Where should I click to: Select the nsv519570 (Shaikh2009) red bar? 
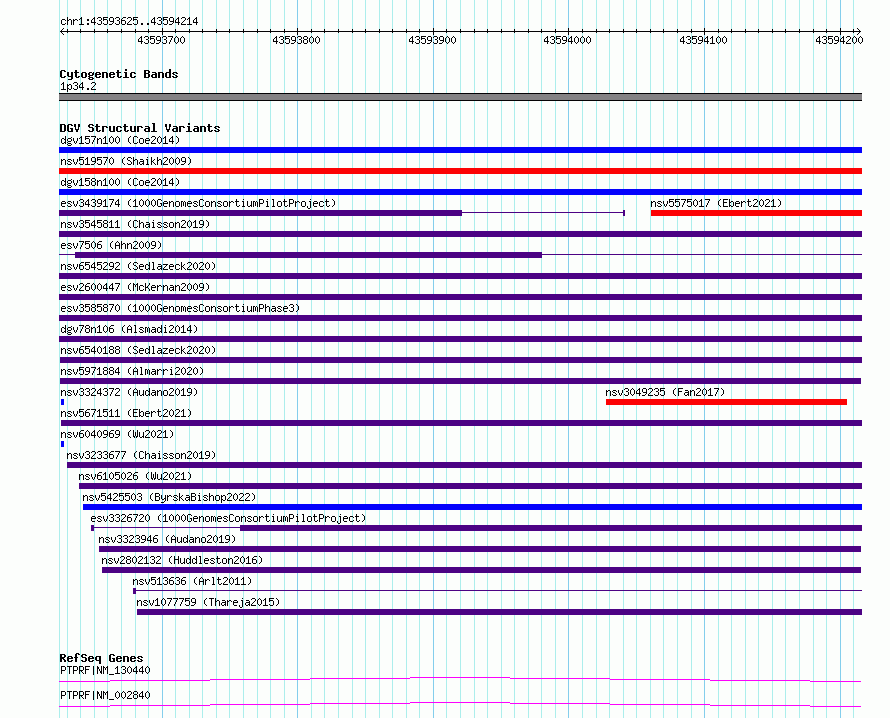point(460,171)
